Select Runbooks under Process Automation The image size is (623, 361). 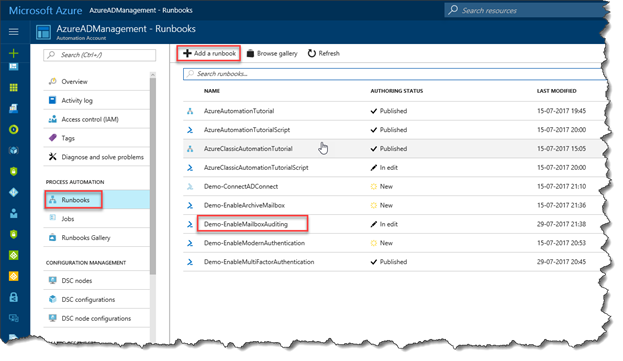click(97, 200)
